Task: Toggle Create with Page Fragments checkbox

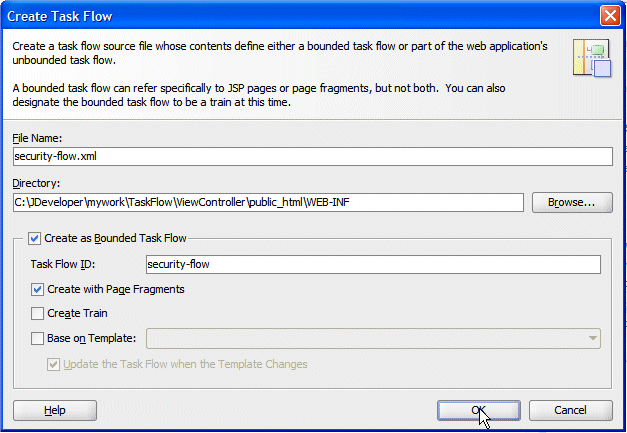Action: click(x=37, y=289)
